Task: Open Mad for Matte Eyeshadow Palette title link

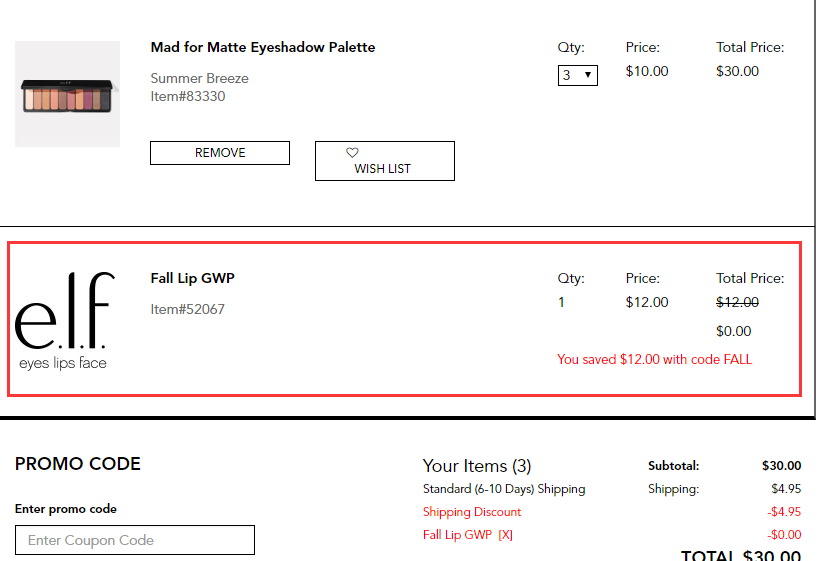Action: pyautogui.click(x=263, y=47)
